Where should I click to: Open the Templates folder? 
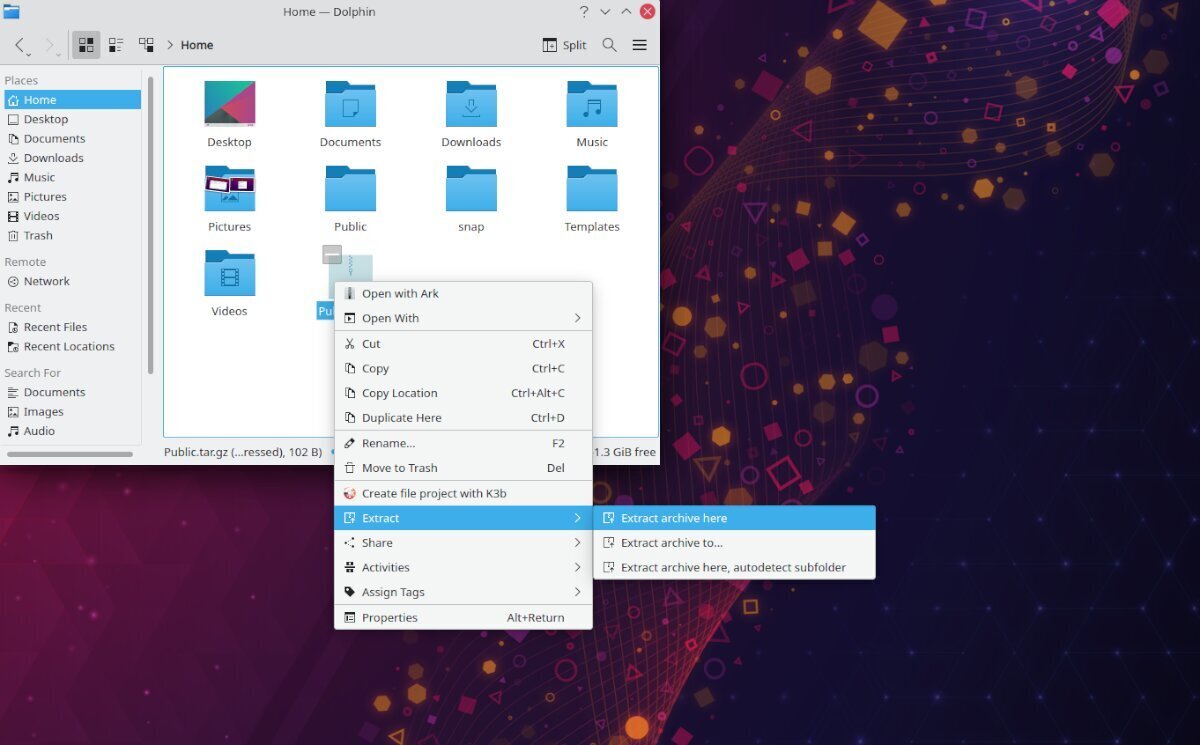pos(592,190)
